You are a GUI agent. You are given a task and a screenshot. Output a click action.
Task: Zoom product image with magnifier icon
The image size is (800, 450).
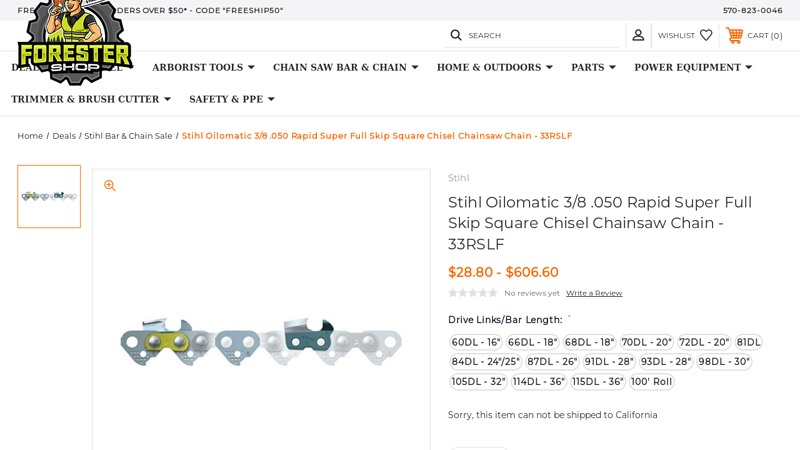coord(110,186)
